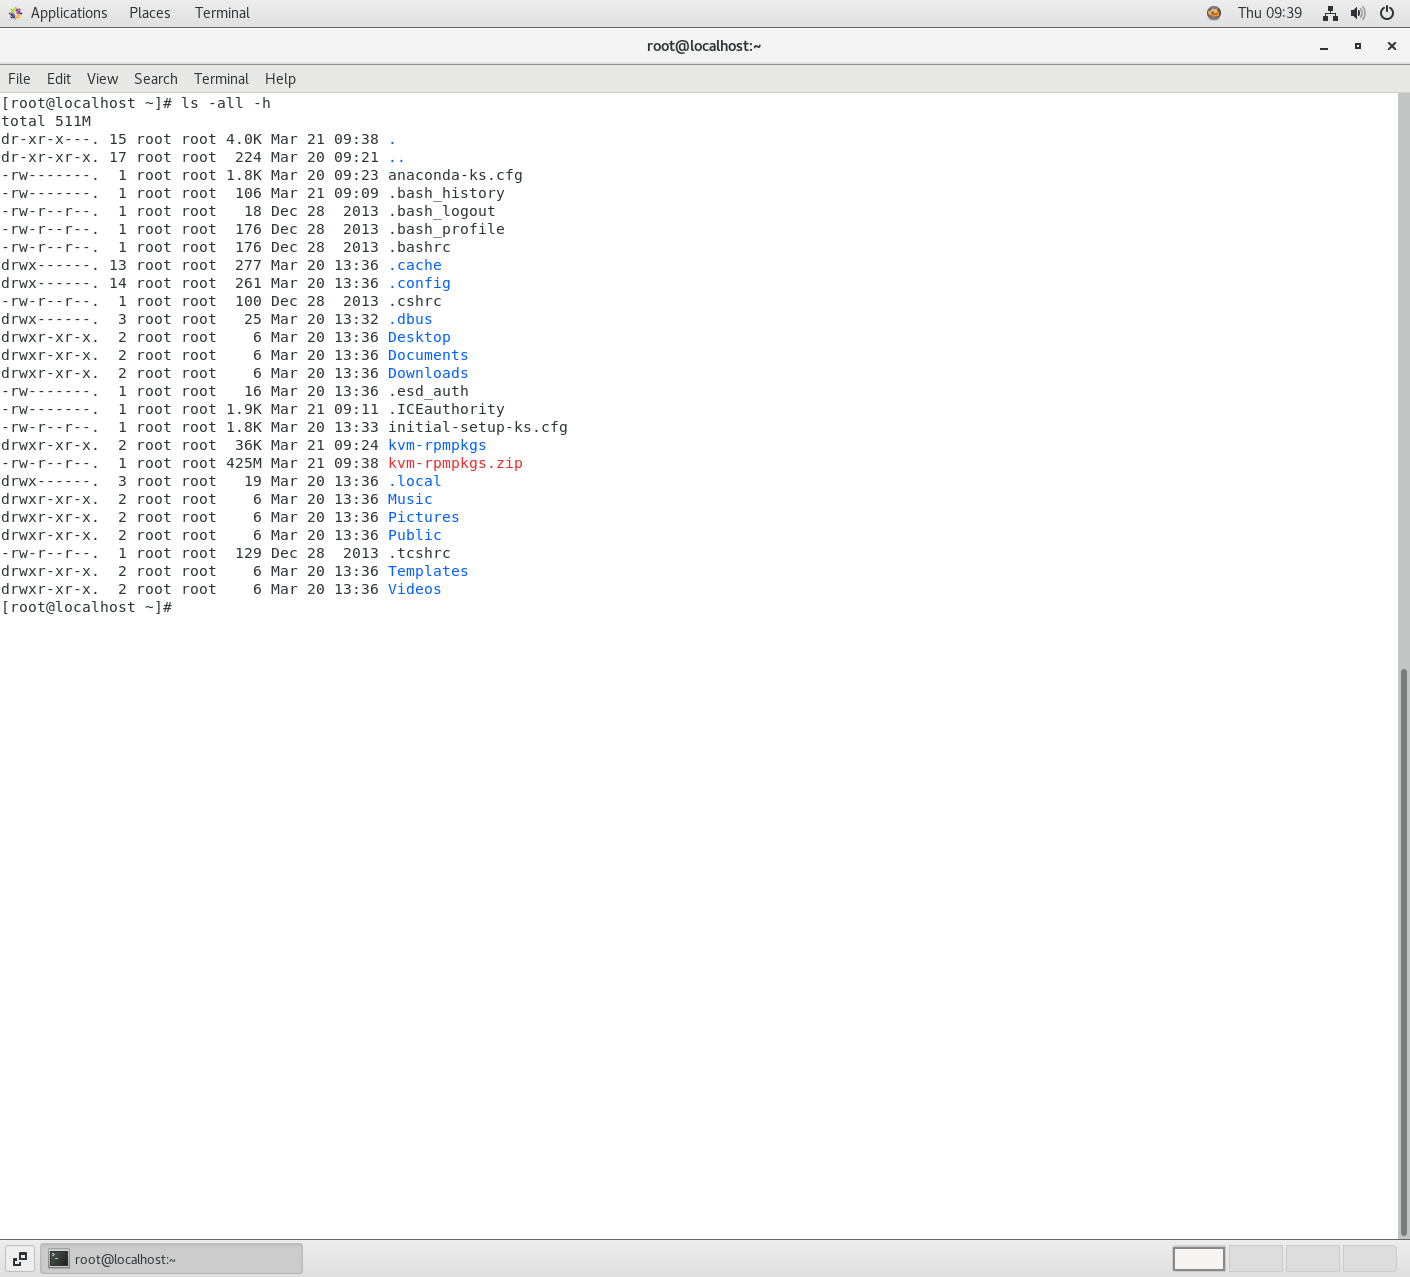The width and height of the screenshot is (1410, 1277).
Task: Click the Music directory name
Action: (410, 499)
